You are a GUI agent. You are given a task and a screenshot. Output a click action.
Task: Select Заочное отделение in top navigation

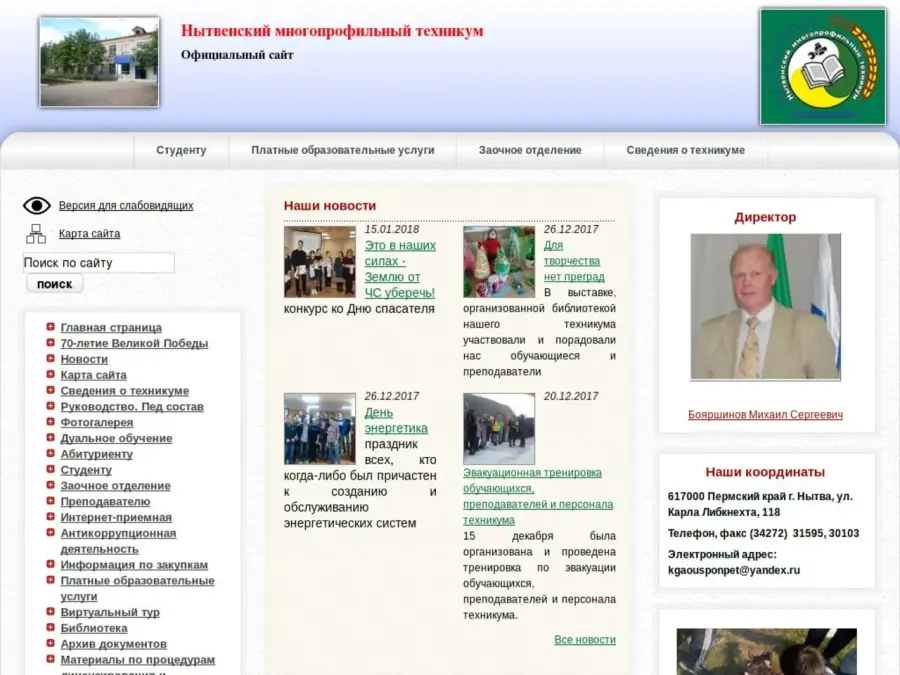529,150
